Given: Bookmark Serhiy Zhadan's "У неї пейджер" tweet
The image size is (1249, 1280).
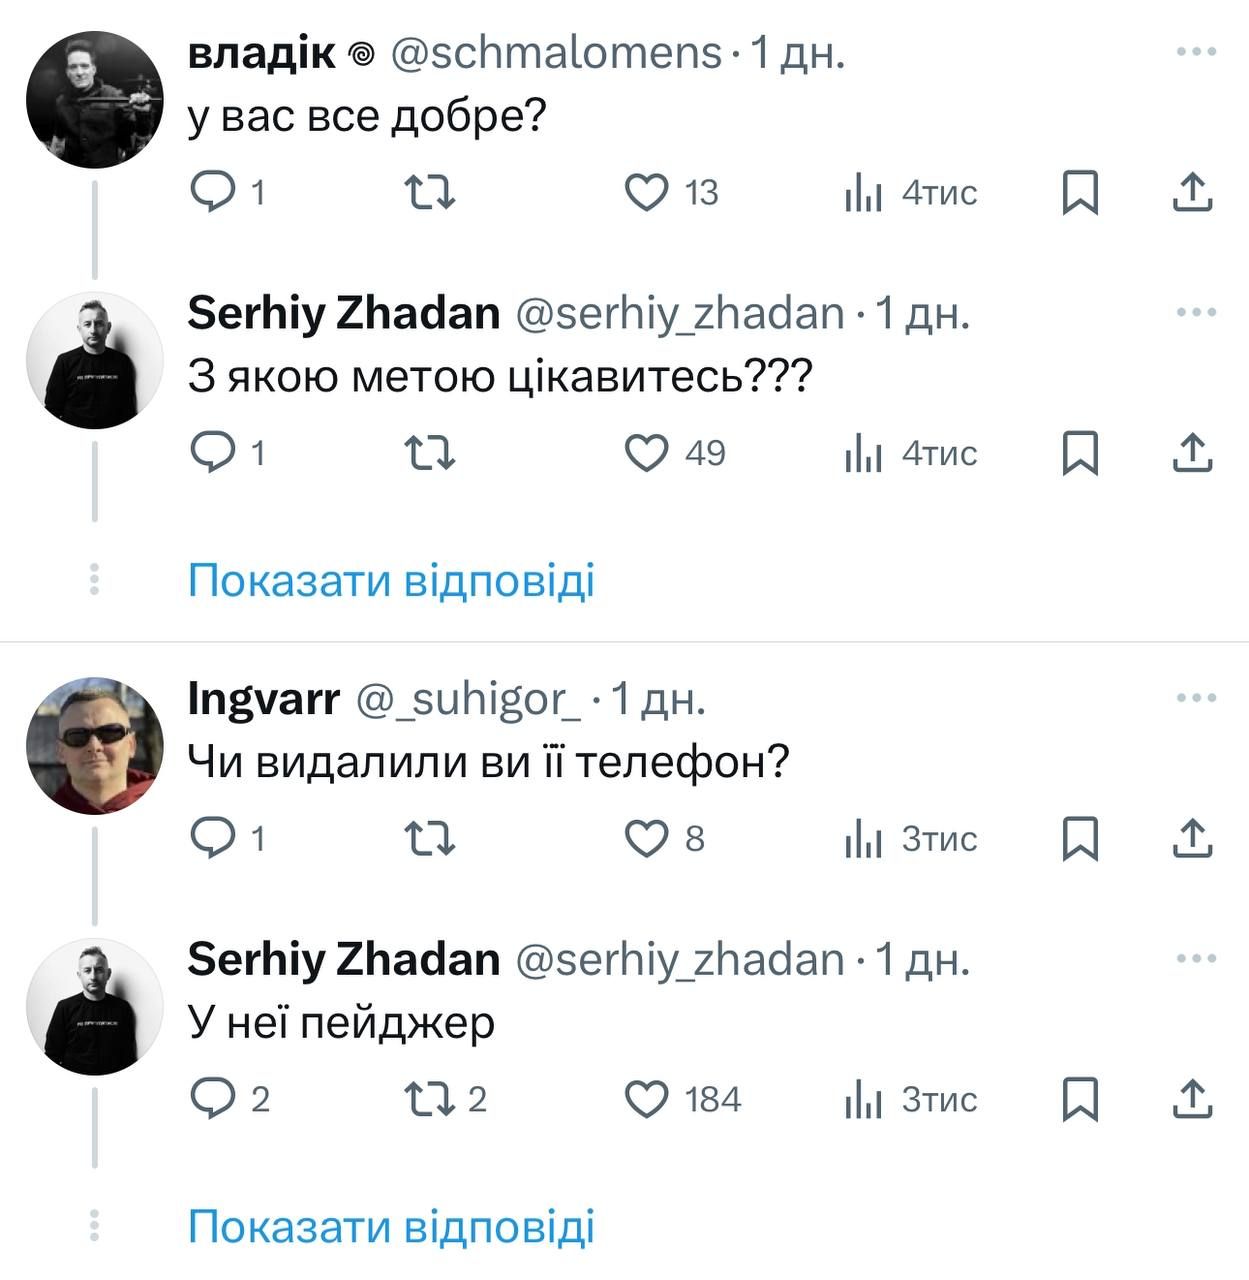Looking at the screenshot, I should pos(1080,1099).
